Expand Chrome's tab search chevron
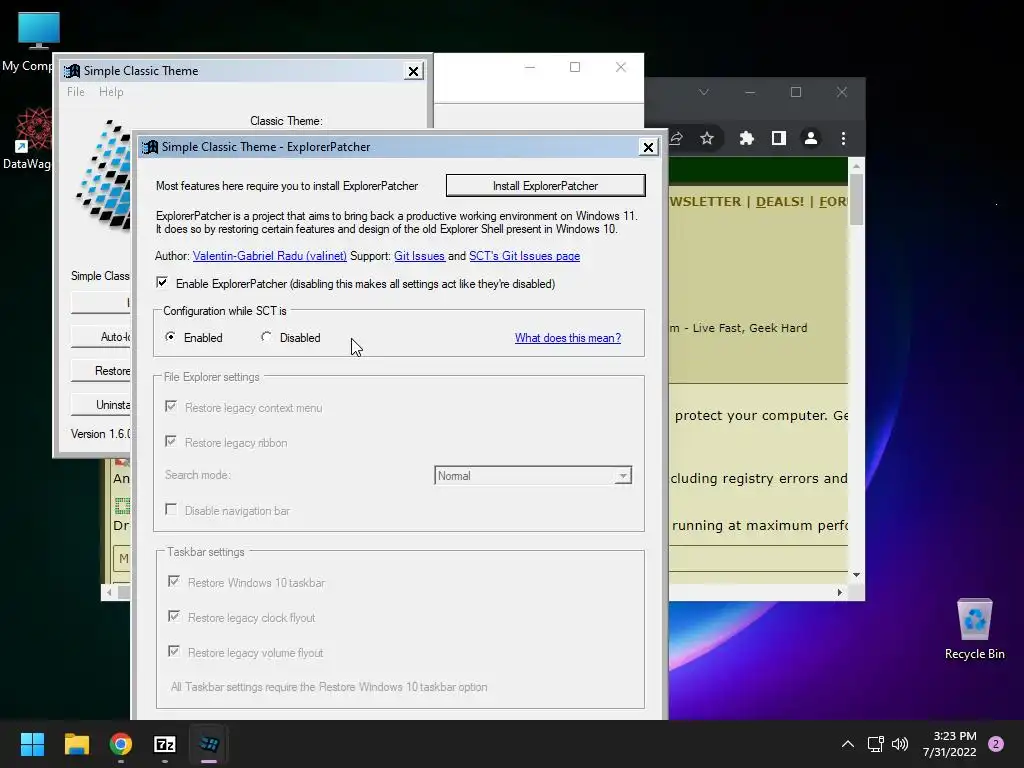Image resolution: width=1024 pixels, height=768 pixels. [x=703, y=92]
